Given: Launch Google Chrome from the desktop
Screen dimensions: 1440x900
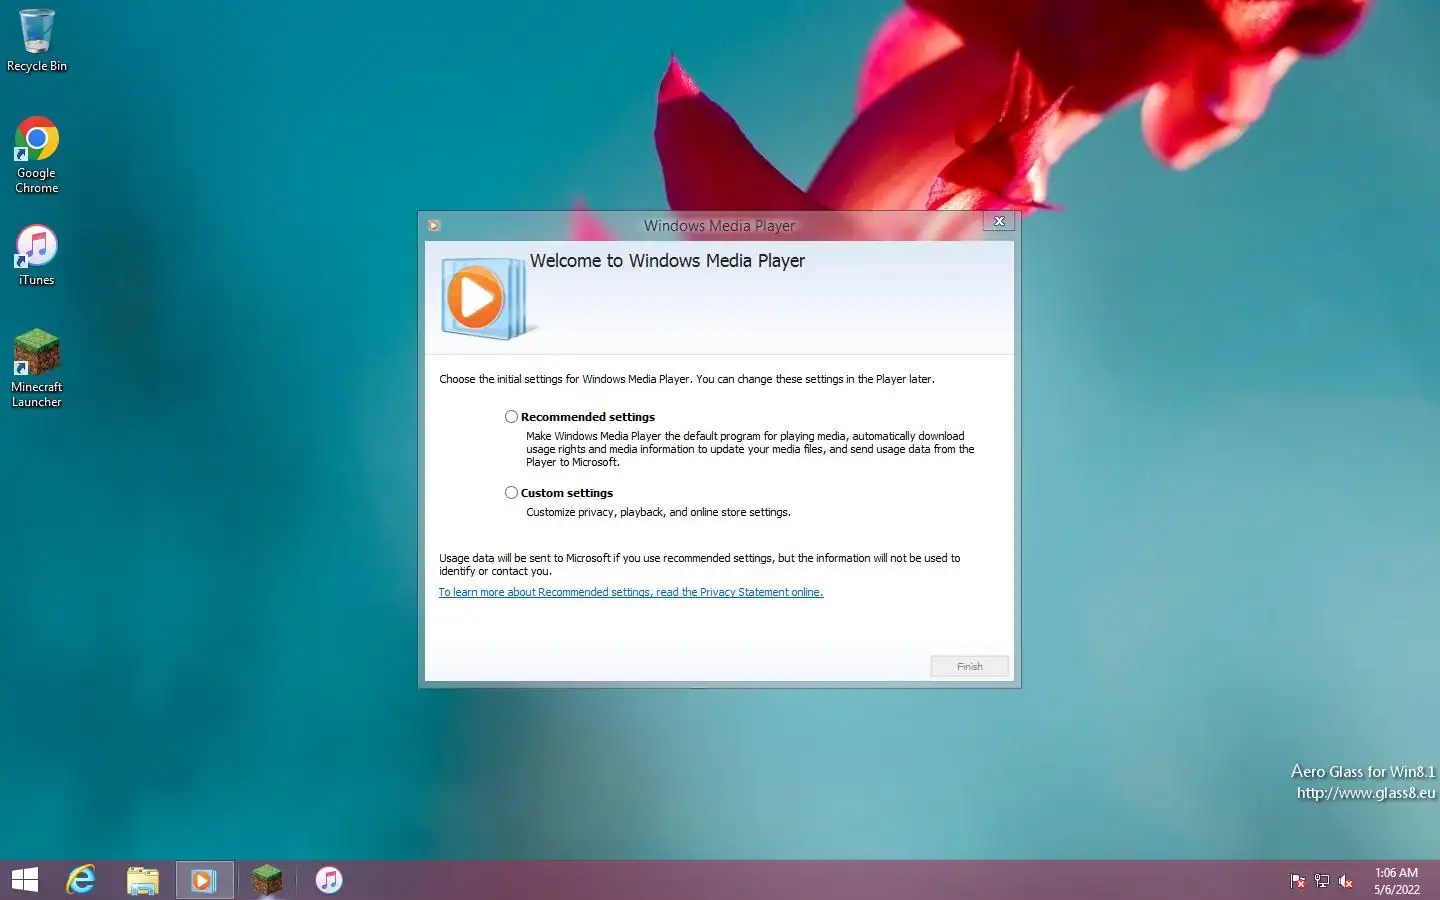Looking at the screenshot, I should click(37, 155).
